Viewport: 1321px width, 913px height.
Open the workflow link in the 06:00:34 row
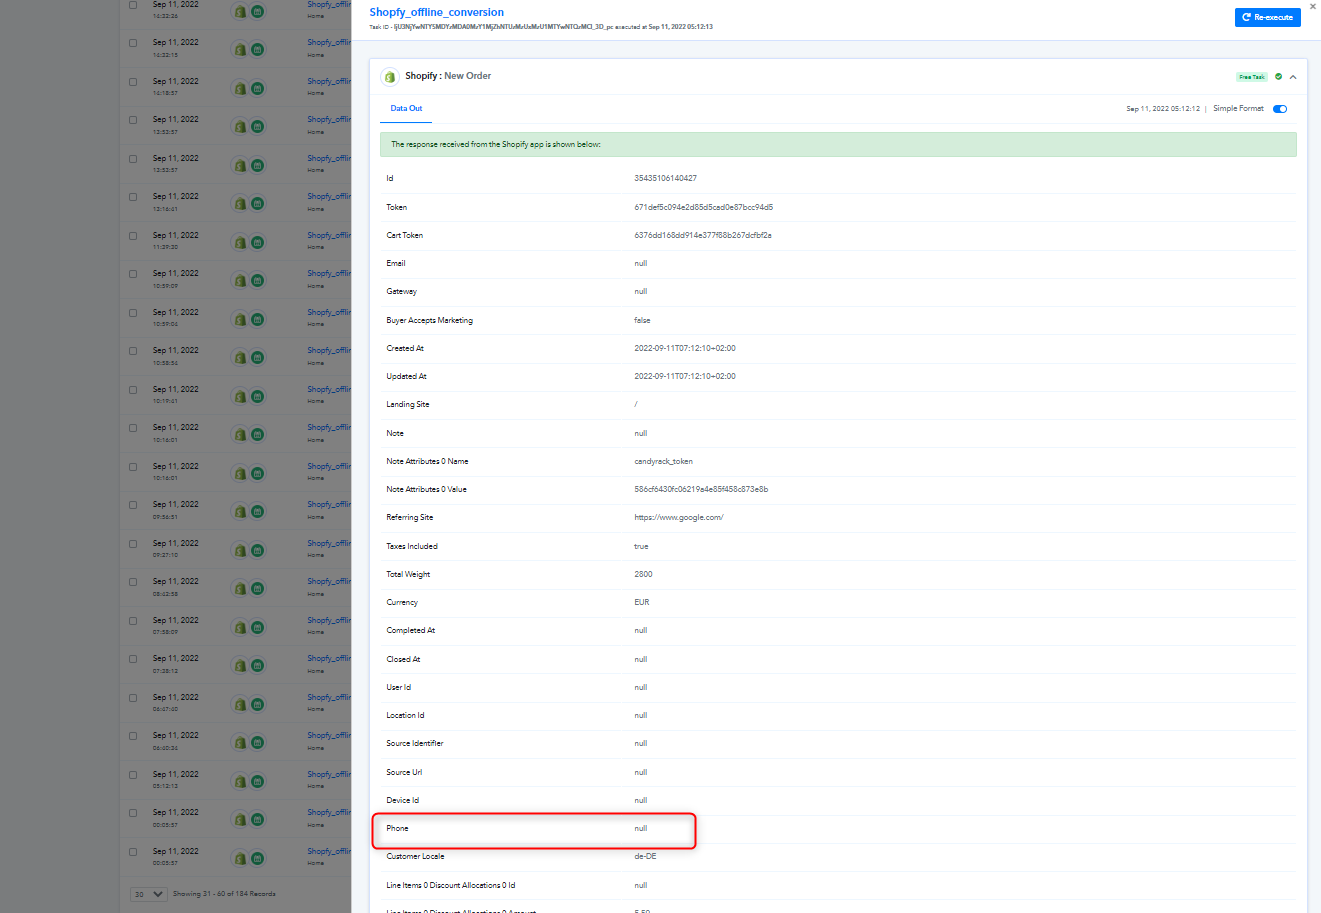coord(329,735)
